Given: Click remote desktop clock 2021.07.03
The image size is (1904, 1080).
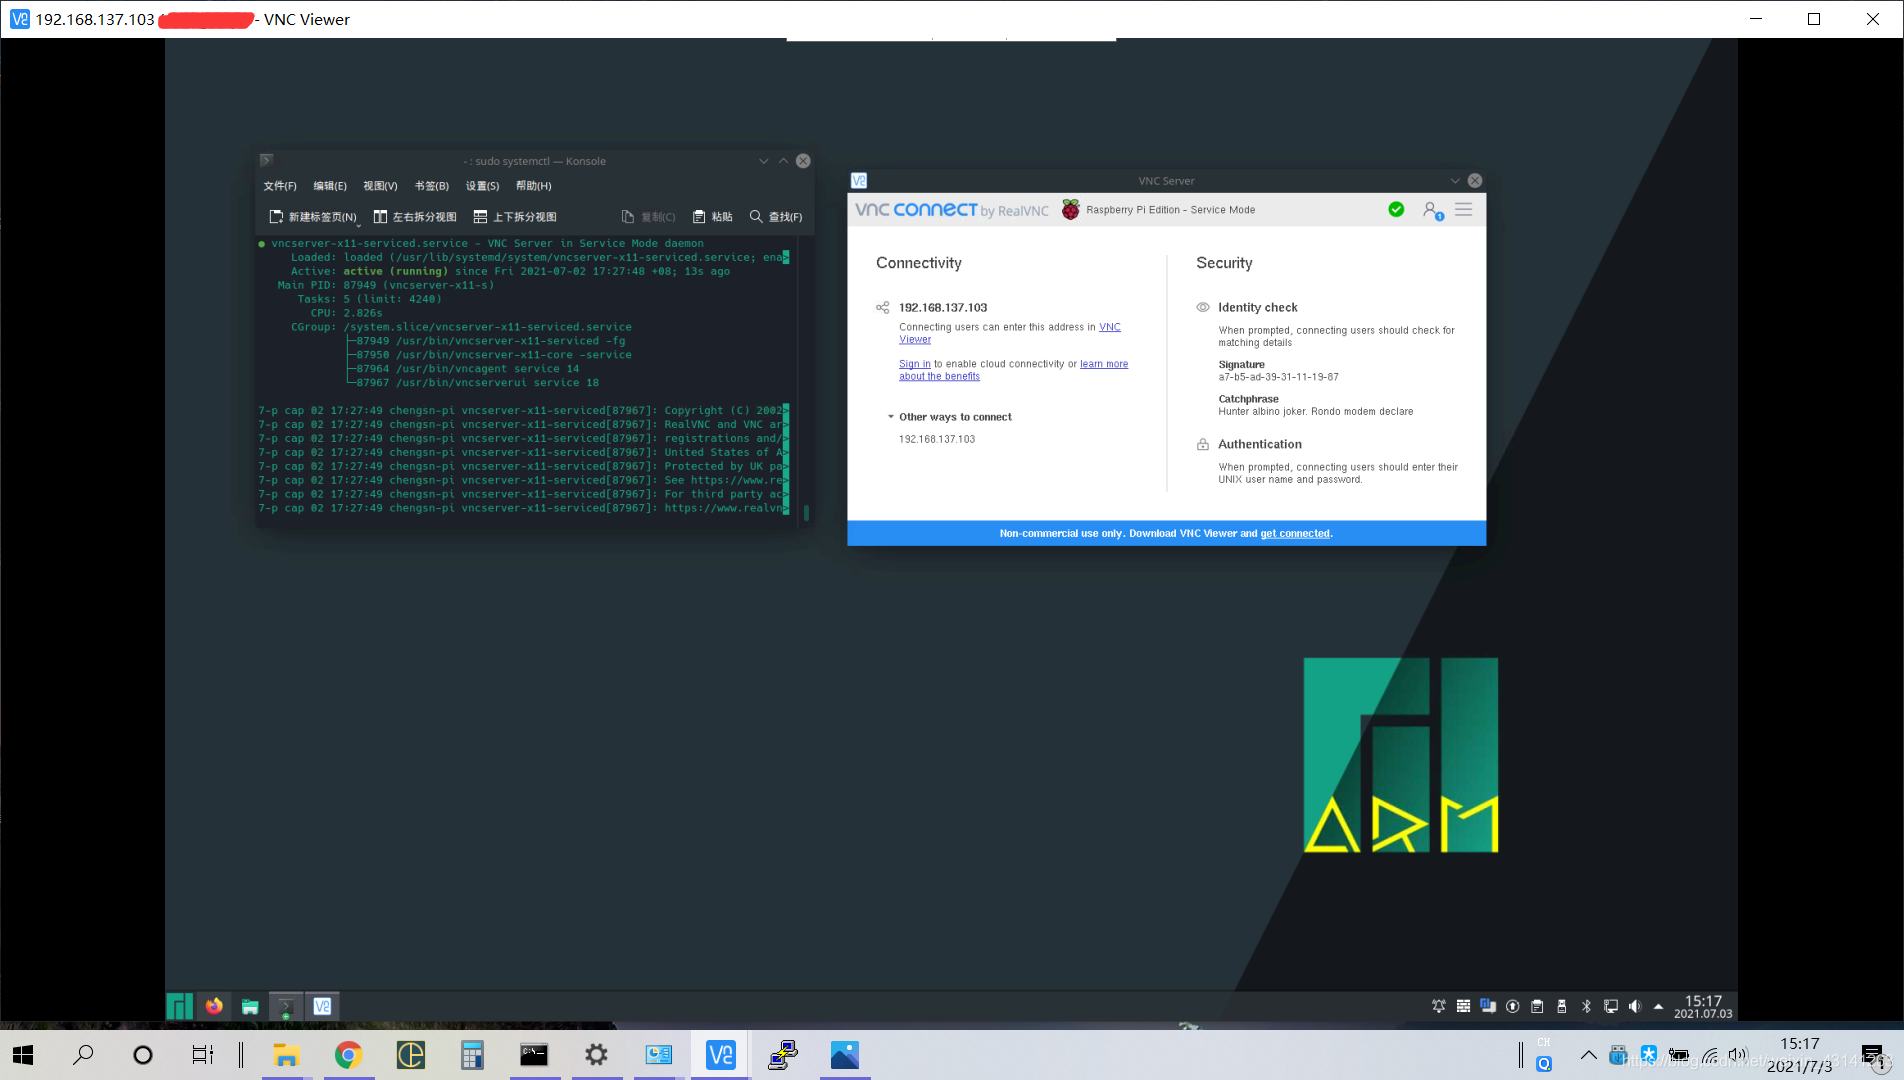Looking at the screenshot, I should click(1703, 1006).
